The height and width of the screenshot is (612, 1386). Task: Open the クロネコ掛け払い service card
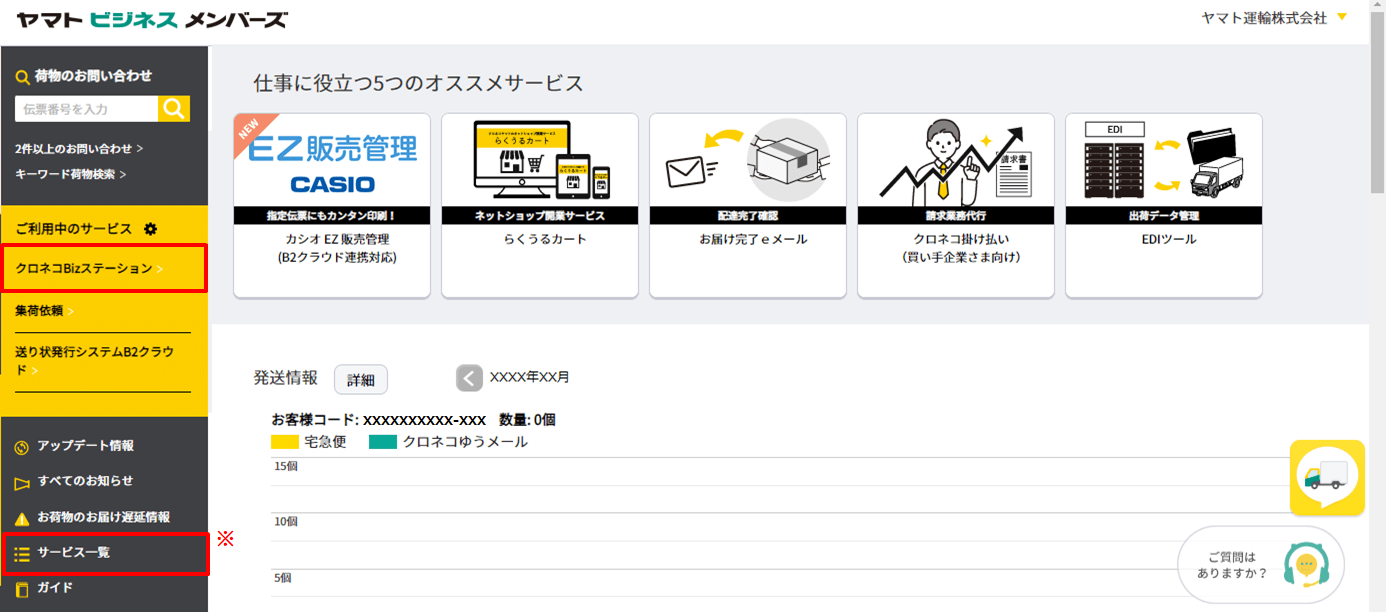coord(956,205)
